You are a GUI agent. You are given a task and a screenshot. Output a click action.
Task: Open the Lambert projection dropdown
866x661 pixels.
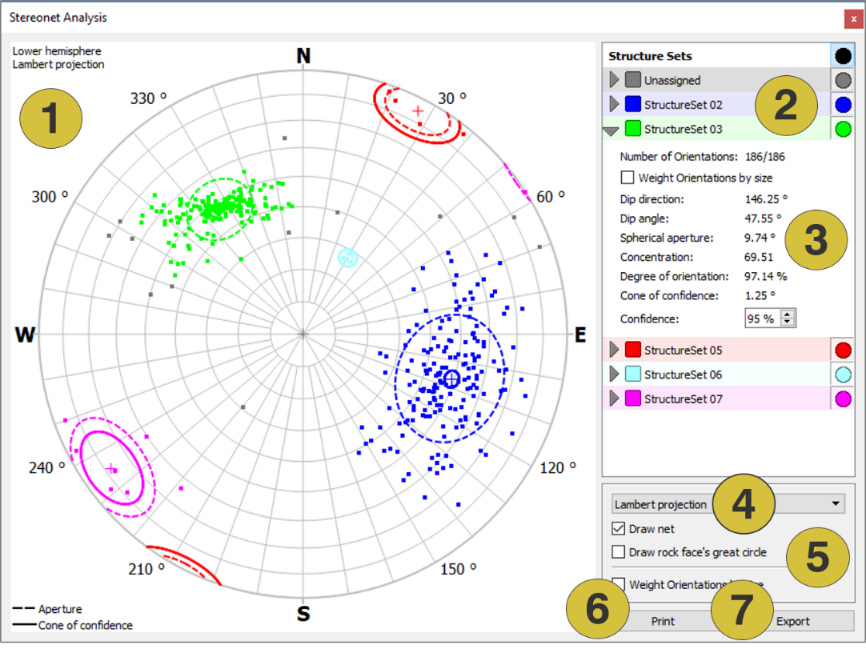coord(728,504)
